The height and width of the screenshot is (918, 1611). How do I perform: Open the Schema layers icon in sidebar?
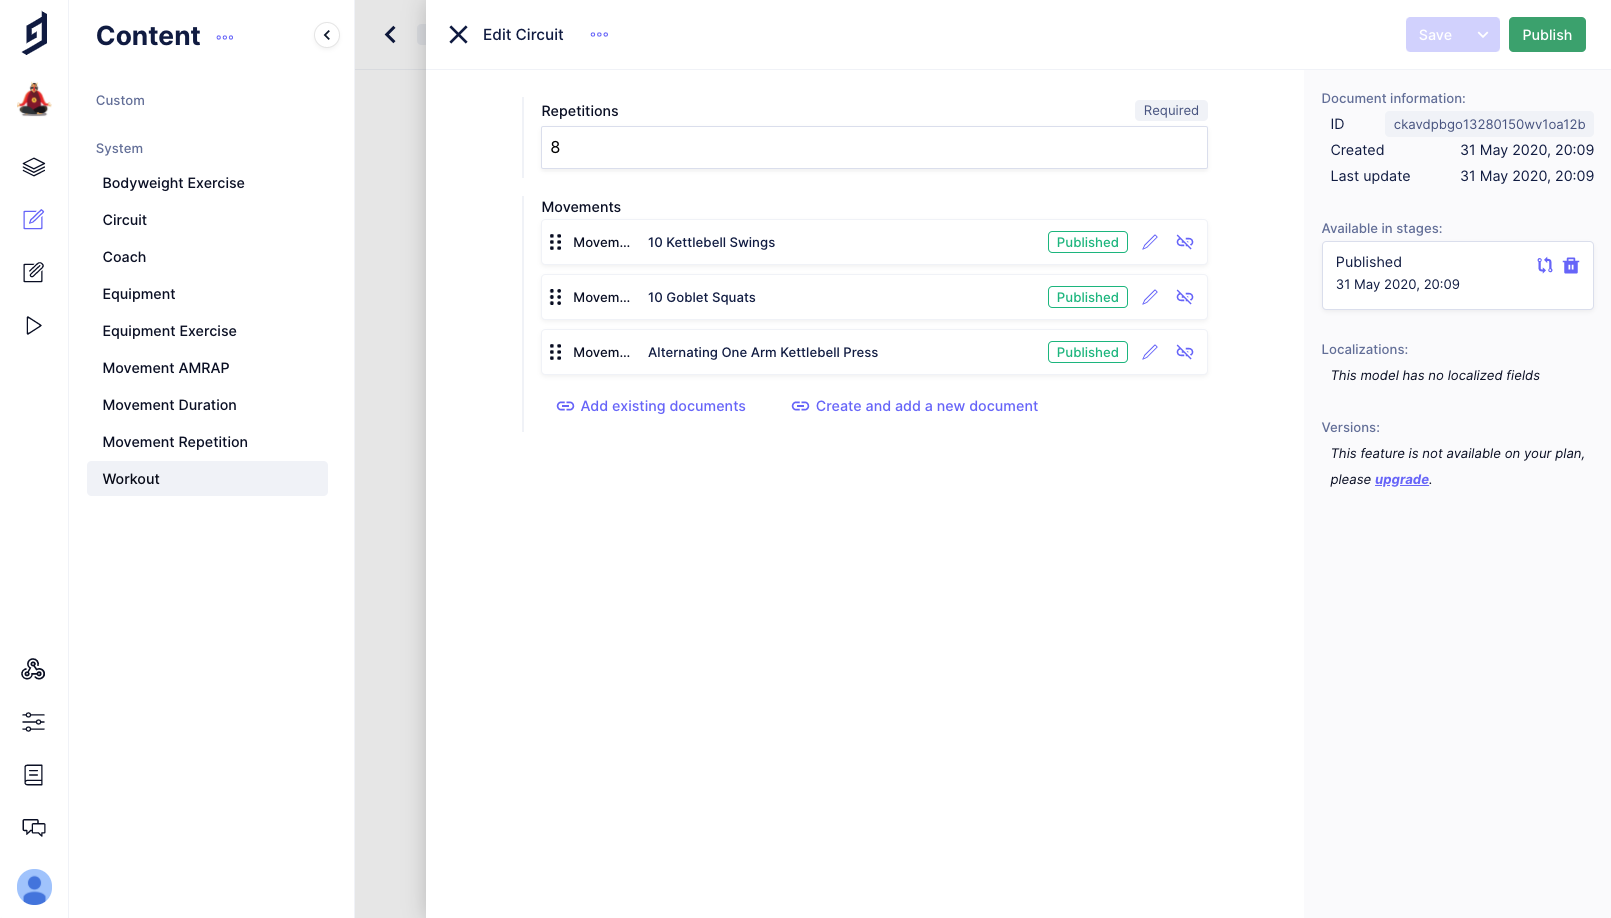34,167
